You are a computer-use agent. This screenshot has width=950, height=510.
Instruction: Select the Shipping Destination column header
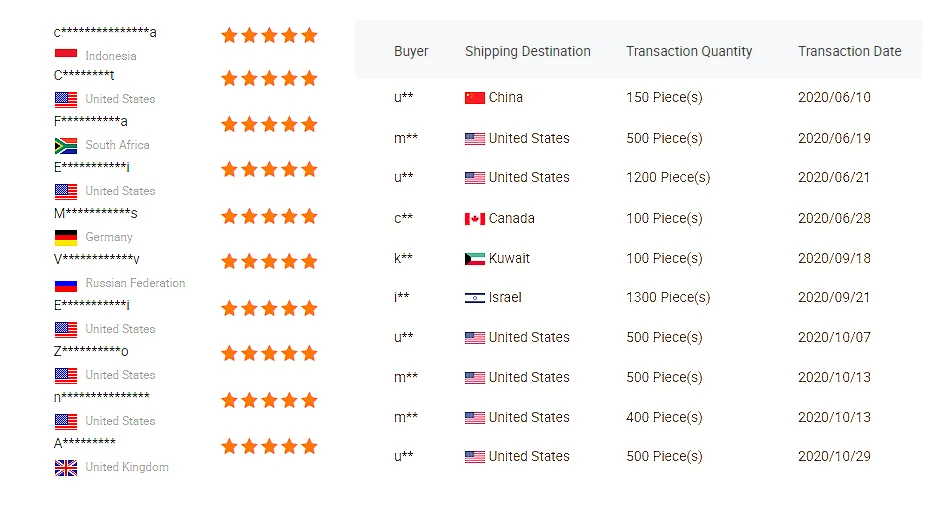pos(528,51)
